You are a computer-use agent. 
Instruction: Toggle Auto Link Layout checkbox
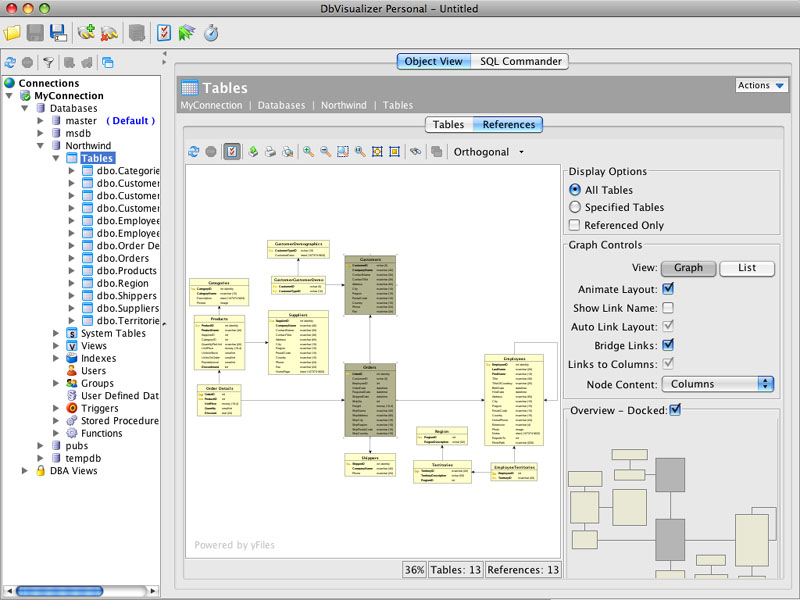[x=668, y=326]
